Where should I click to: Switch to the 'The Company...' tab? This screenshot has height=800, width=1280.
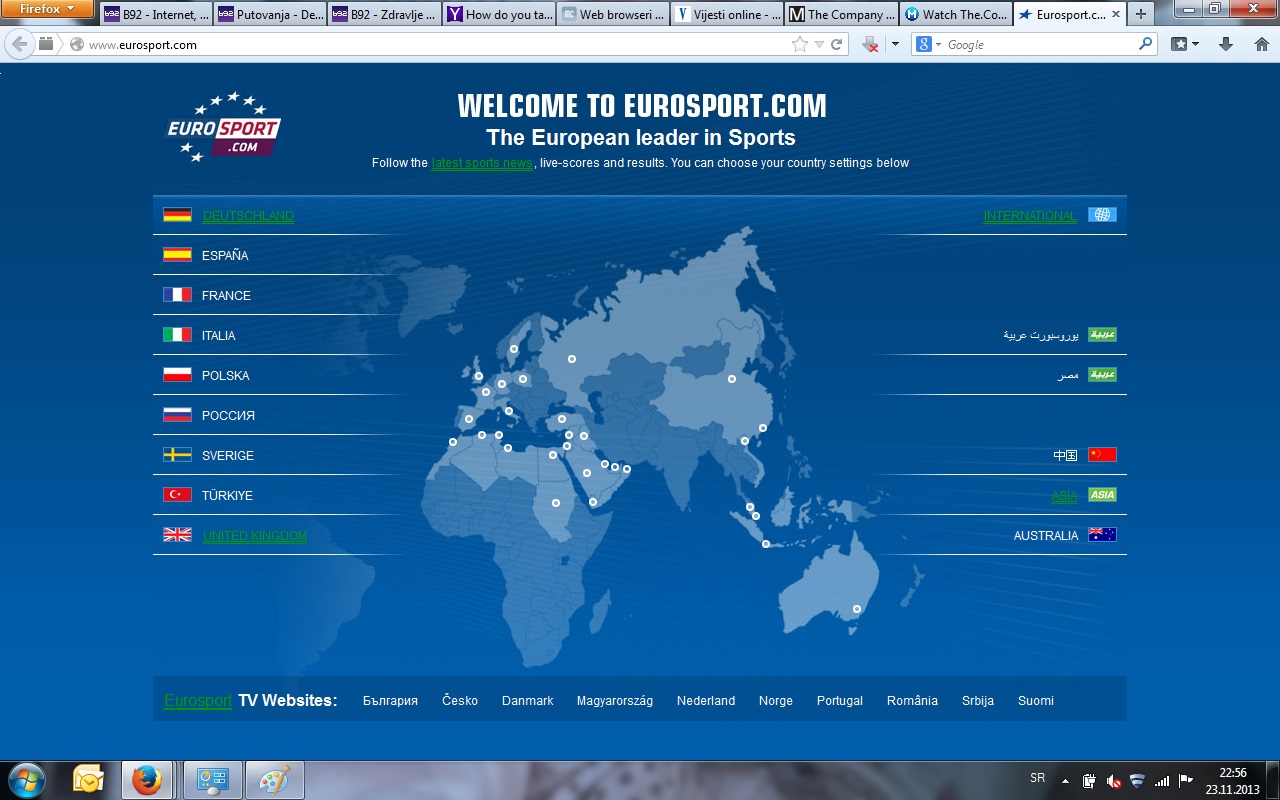[x=840, y=15]
